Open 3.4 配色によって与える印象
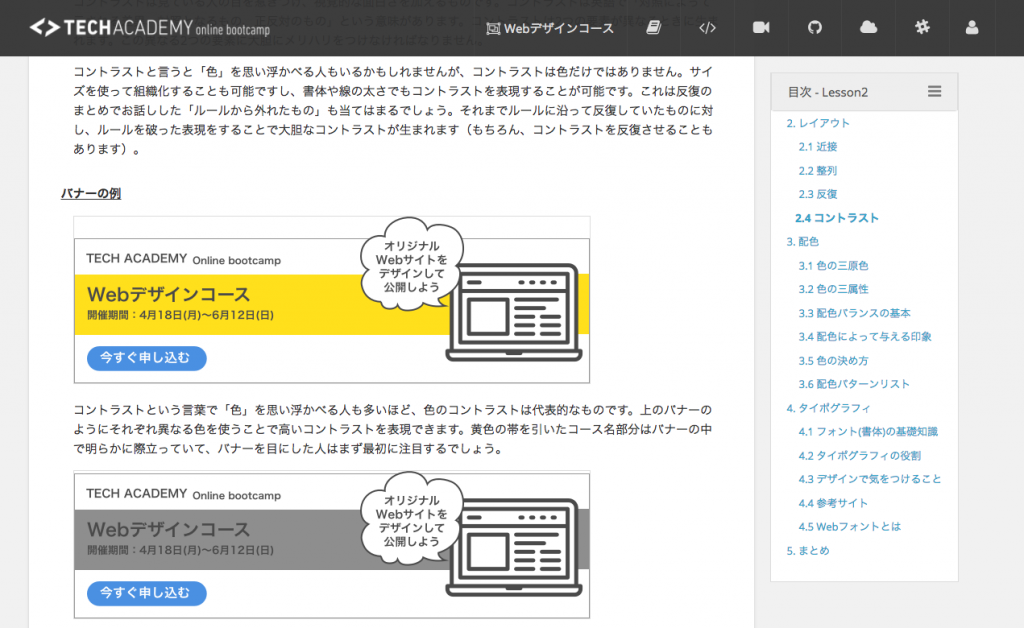 click(865, 337)
